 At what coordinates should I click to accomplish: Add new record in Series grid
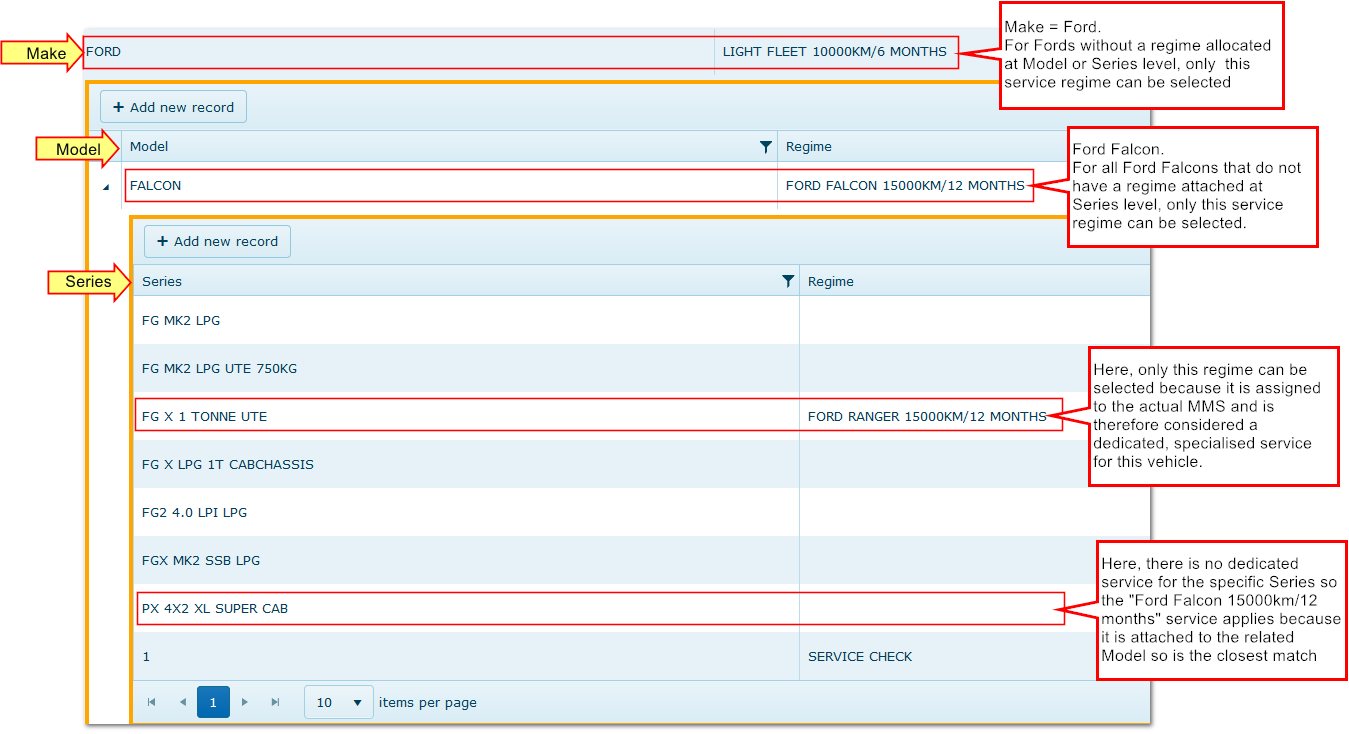click(217, 241)
